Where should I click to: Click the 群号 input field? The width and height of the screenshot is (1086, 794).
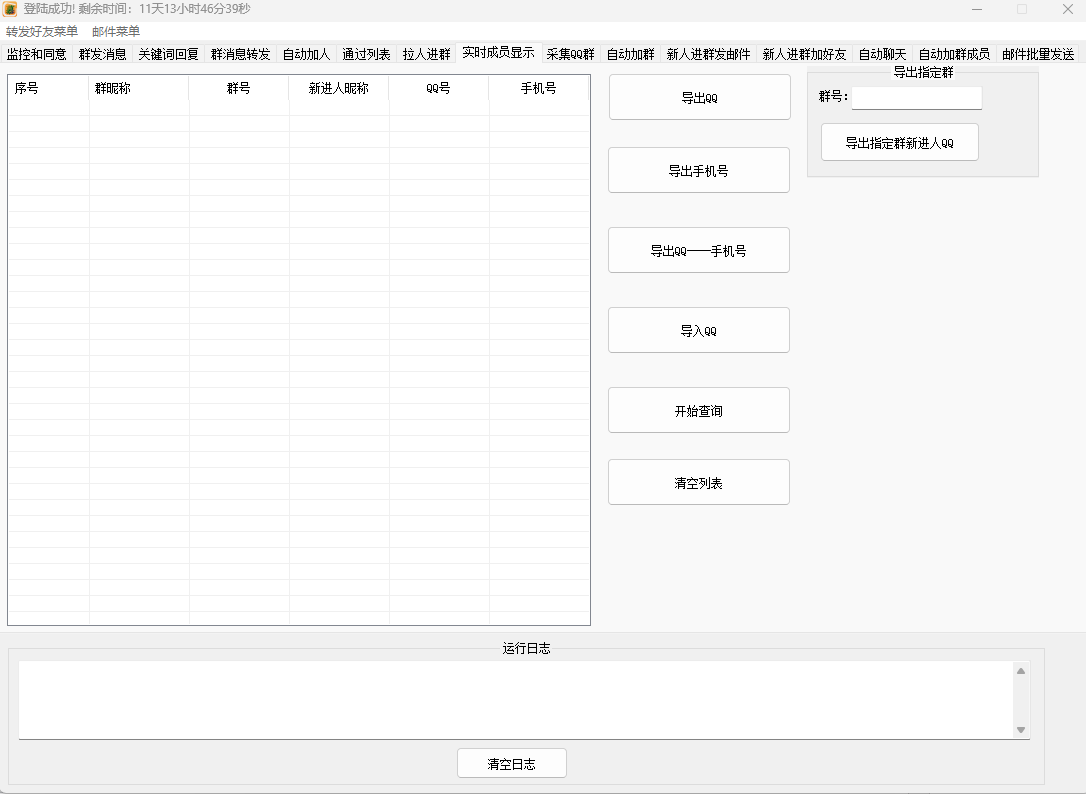pyautogui.click(x=916, y=97)
